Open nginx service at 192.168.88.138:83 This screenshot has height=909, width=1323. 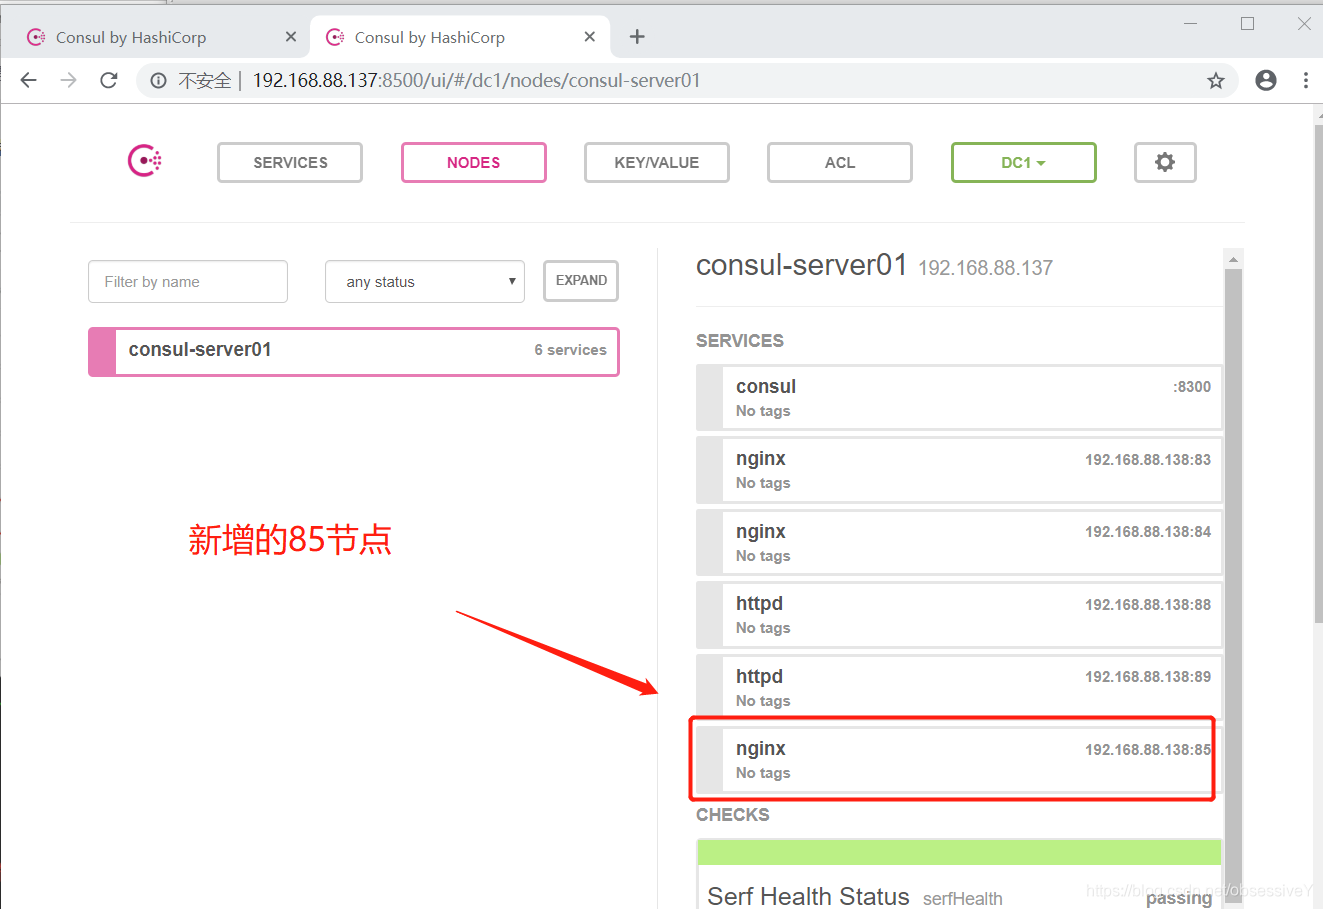[x=959, y=470]
